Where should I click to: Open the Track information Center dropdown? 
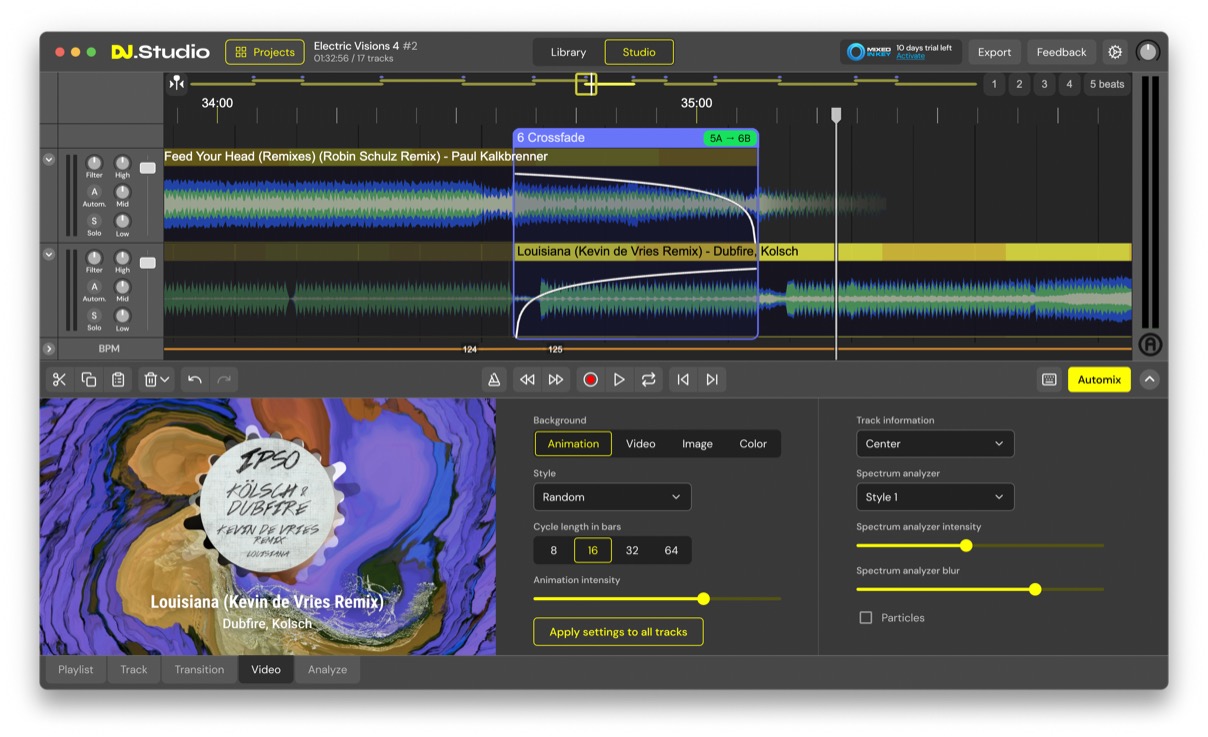tap(934, 443)
